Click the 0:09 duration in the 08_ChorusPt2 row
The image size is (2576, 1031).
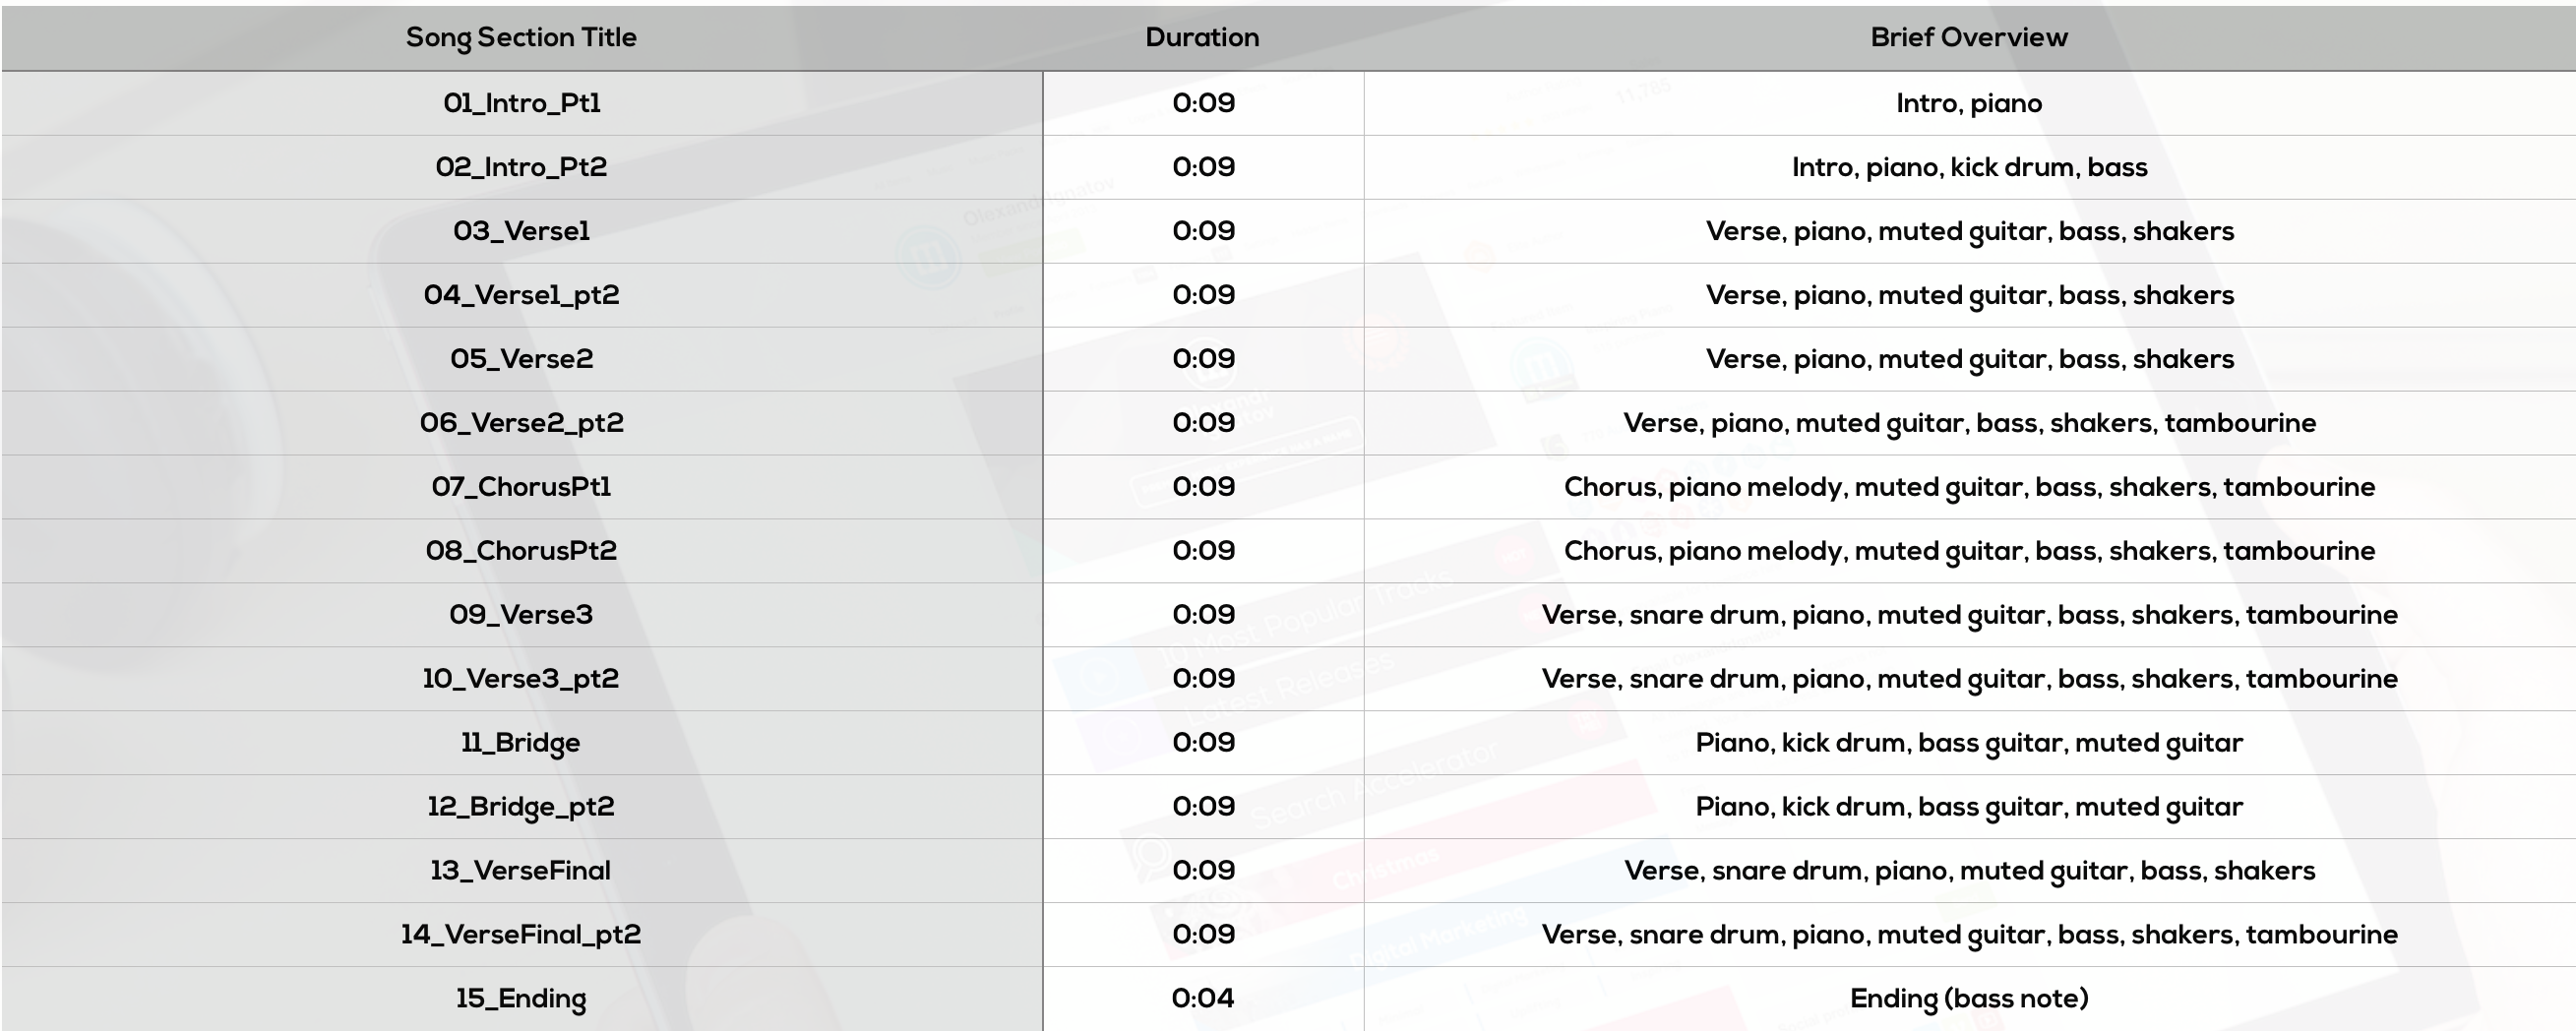[1203, 551]
